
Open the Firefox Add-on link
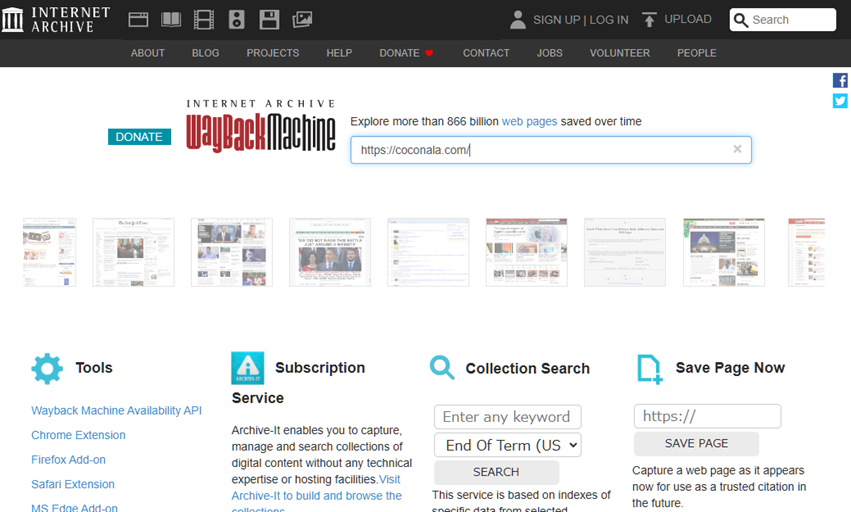[x=68, y=460]
